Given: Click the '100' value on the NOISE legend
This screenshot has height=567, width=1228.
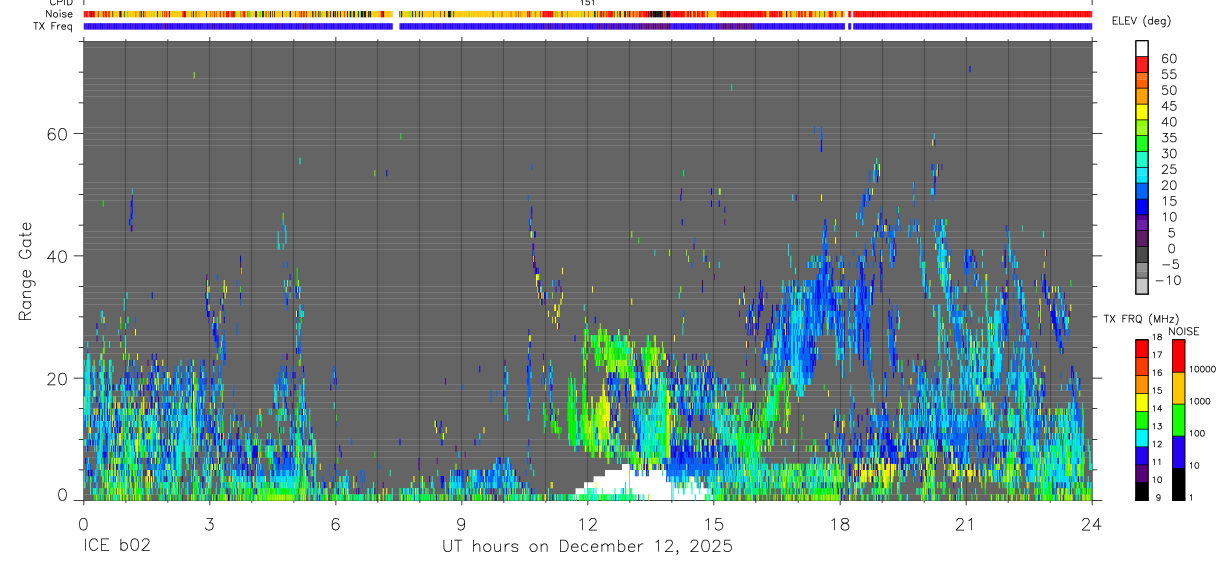Looking at the screenshot, I should [1197, 434].
